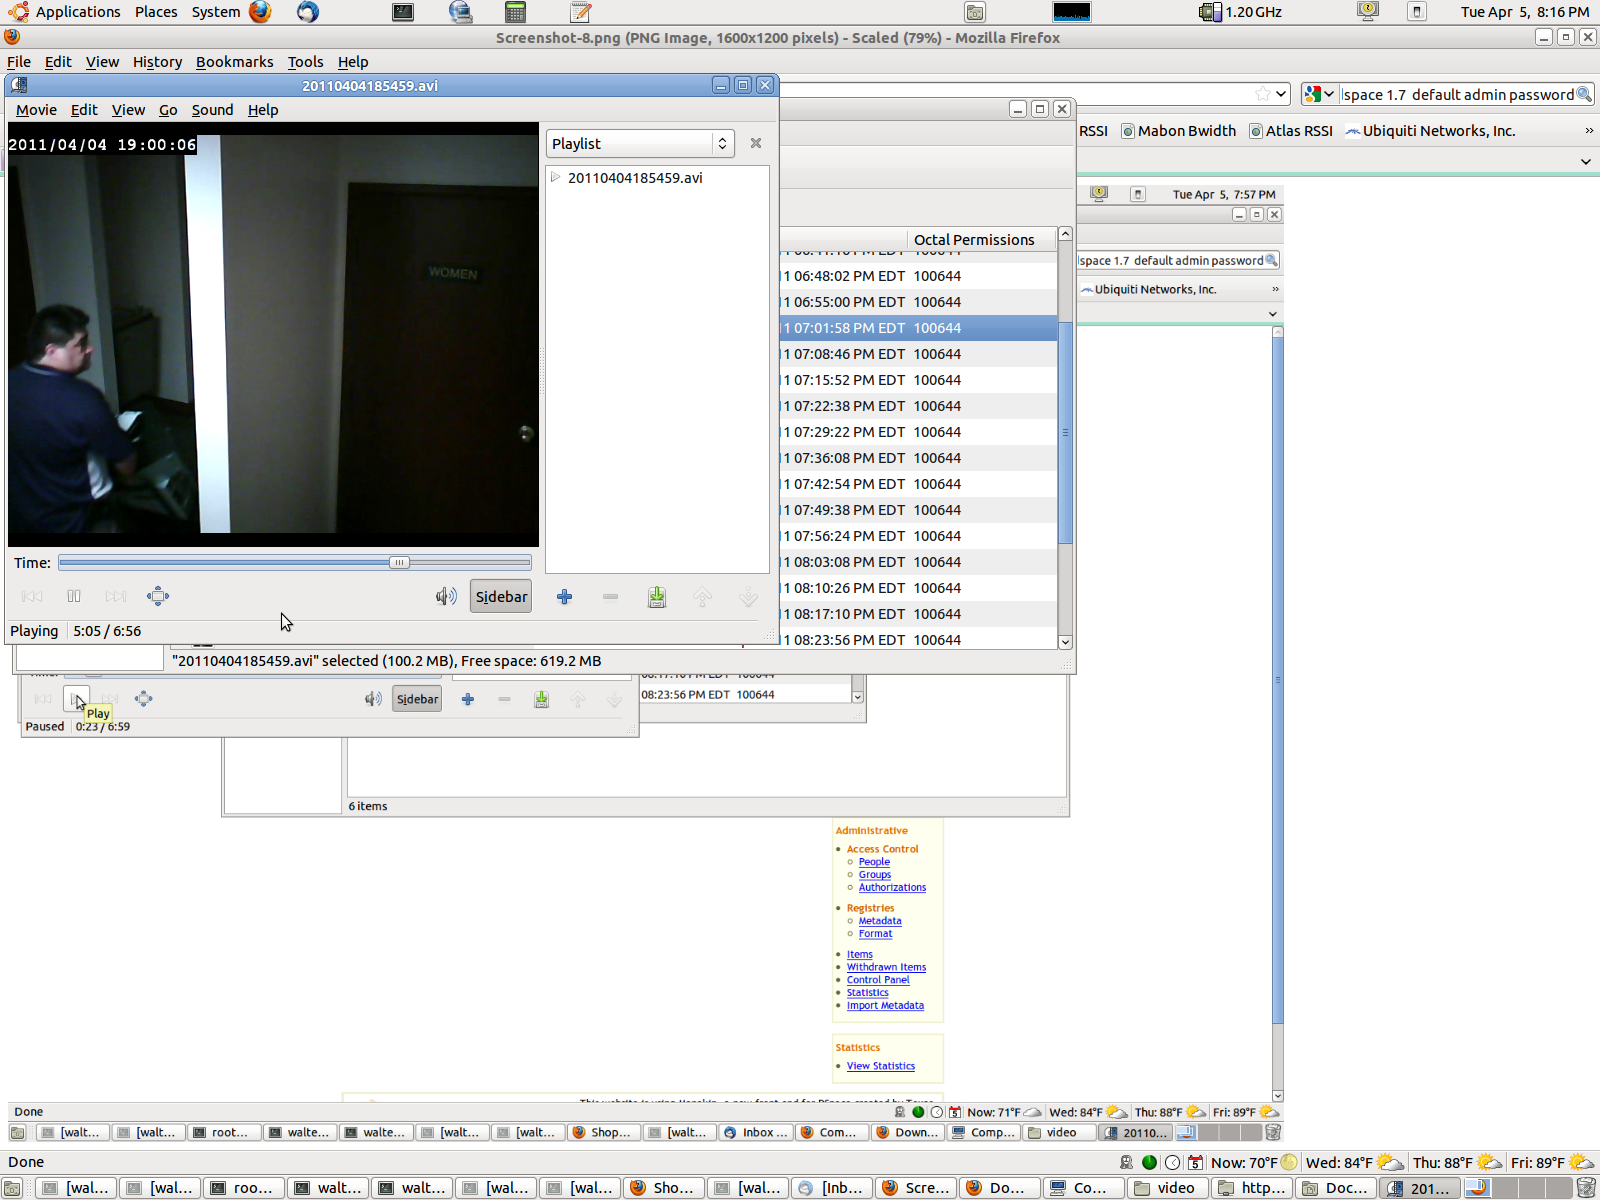Toggle the volume button in the player

tap(446, 597)
